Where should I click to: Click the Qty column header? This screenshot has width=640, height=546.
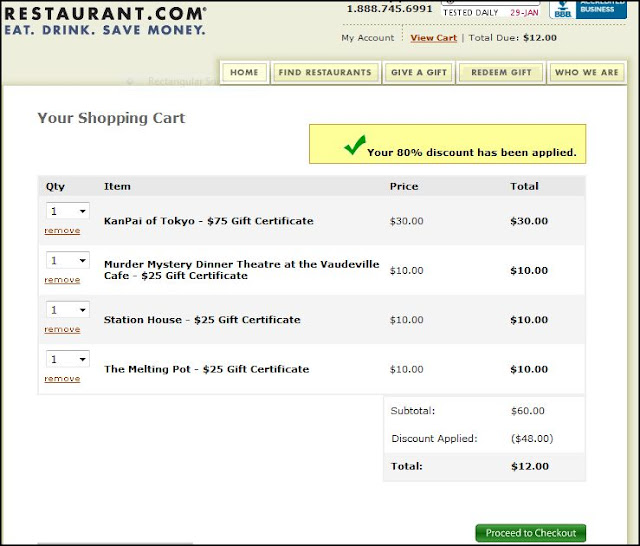(x=55, y=186)
